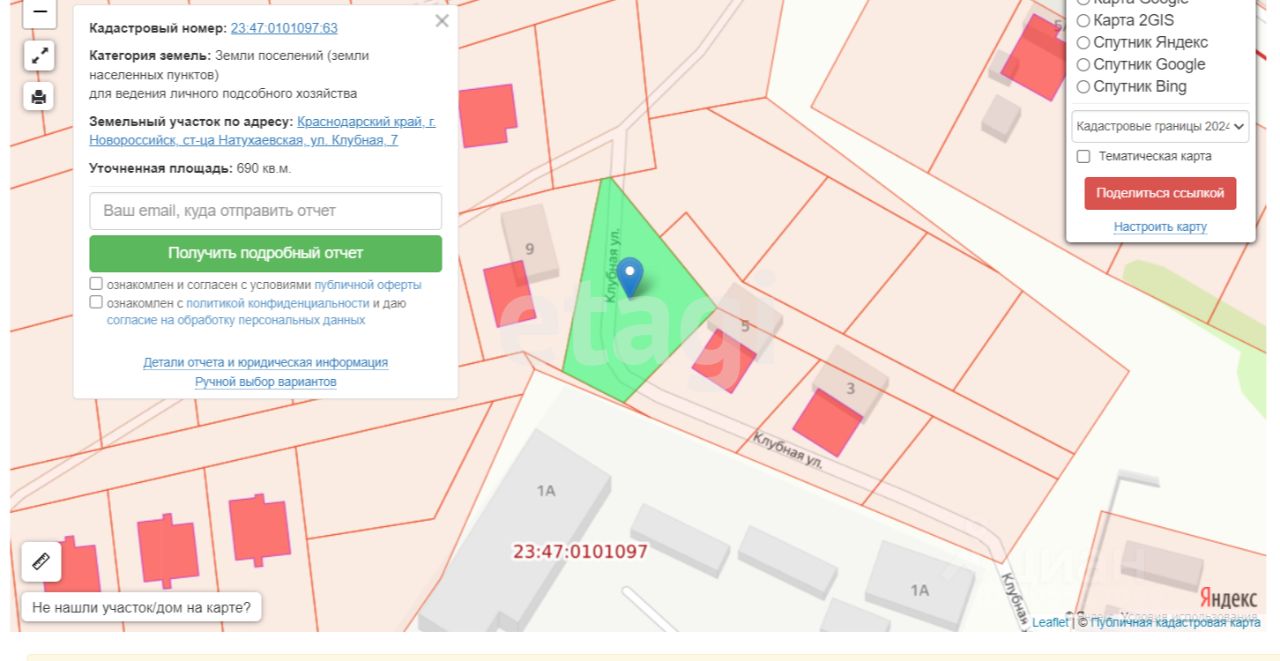Click Получить подробный отчет button
1280x661 pixels.
click(x=265, y=253)
